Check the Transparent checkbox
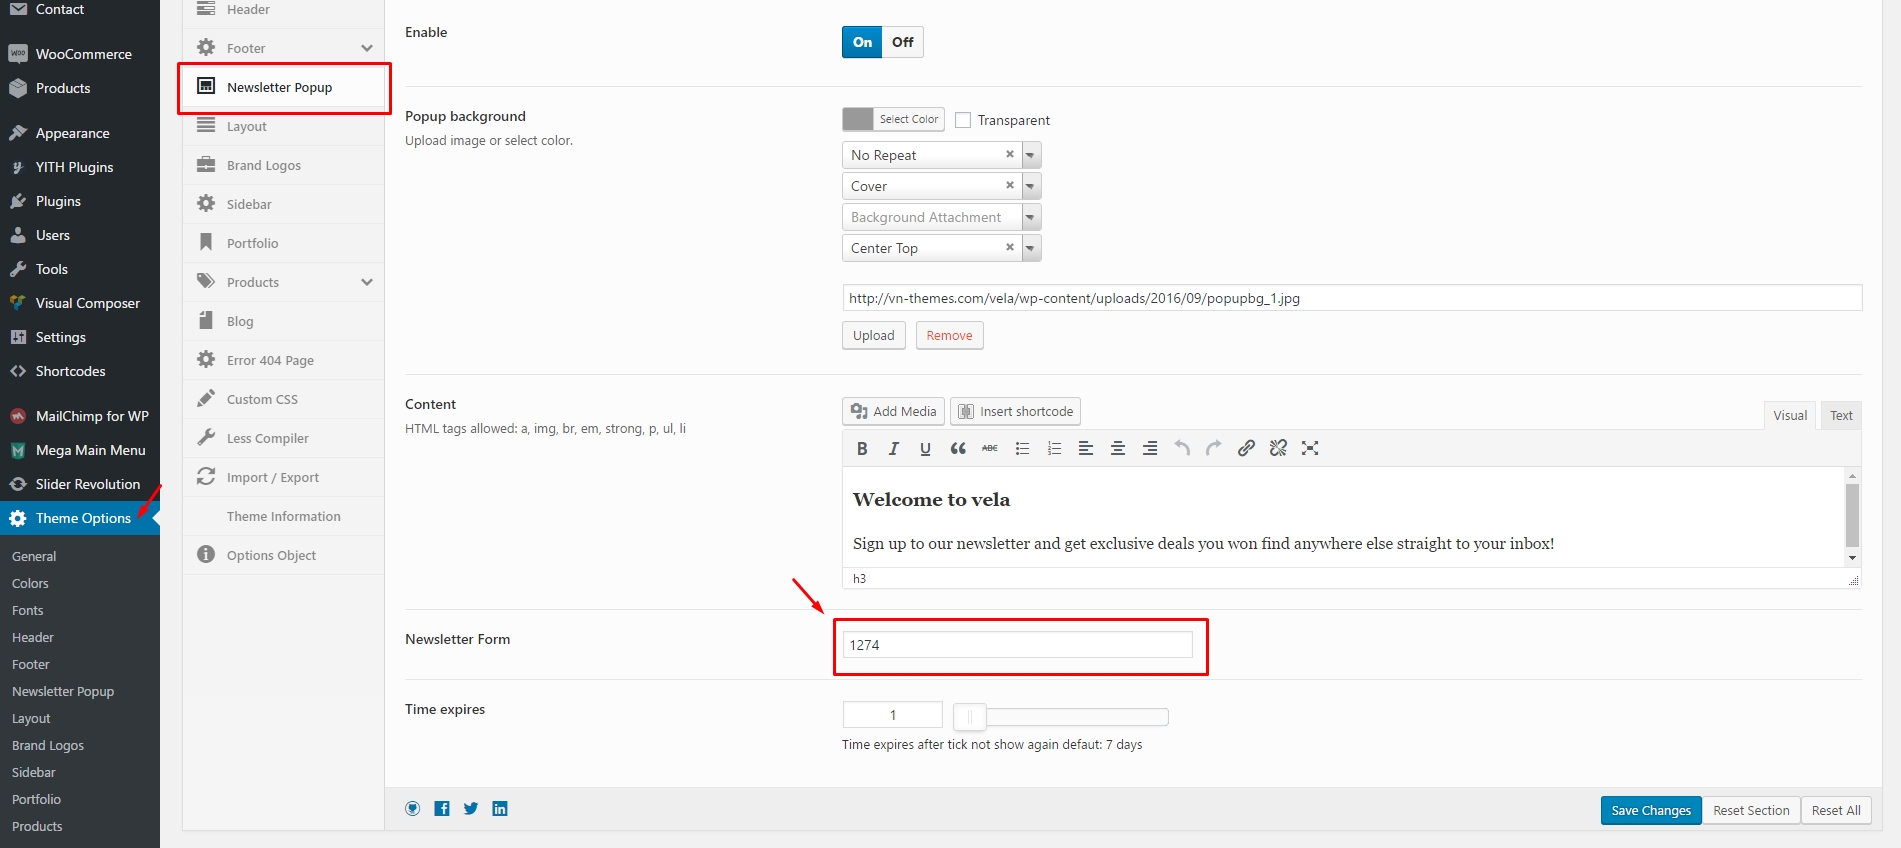This screenshot has height=848, width=1901. pos(963,120)
